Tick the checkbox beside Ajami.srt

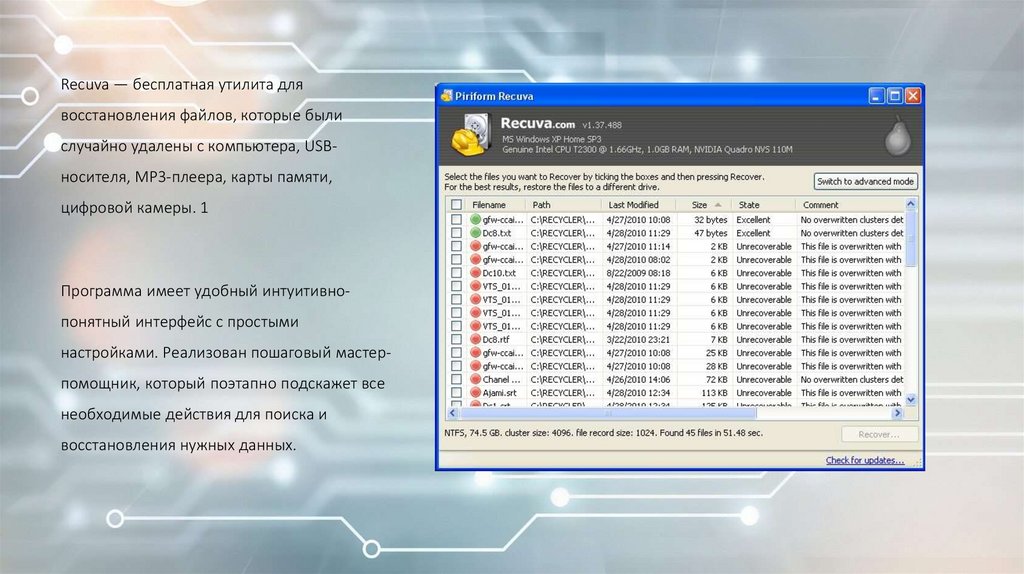456,393
